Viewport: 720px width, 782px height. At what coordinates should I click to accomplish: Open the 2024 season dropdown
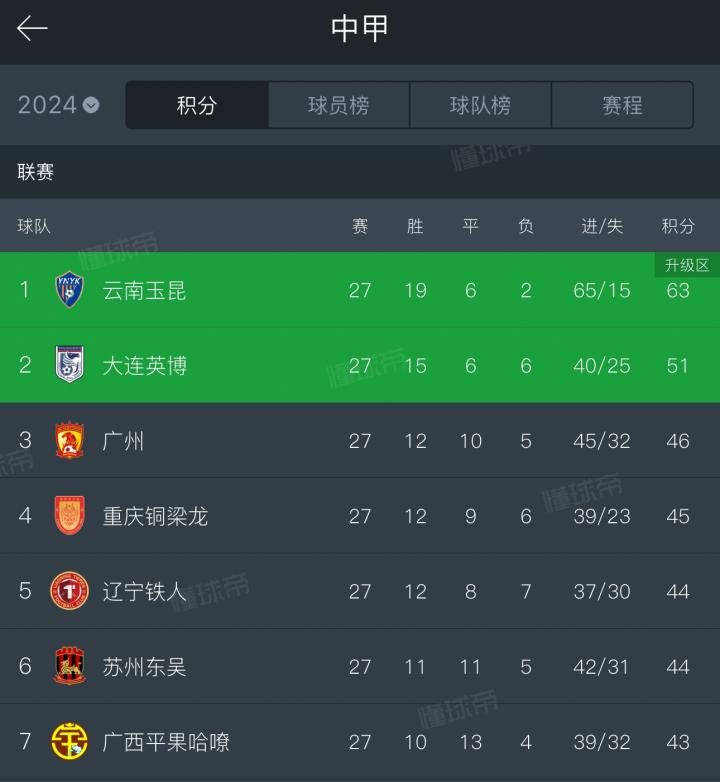[x=58, y=105]
